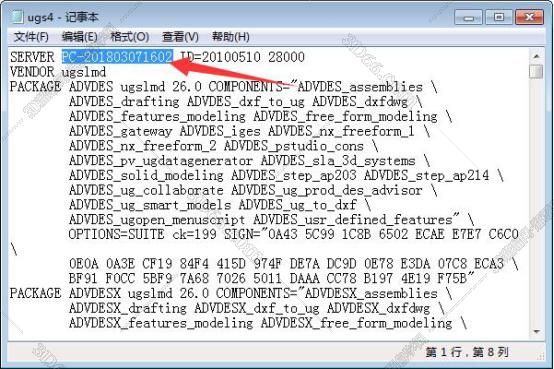Open the 文件(F) menu
Image resolution: width=554 pixels, height=369 pixels.
31,36
